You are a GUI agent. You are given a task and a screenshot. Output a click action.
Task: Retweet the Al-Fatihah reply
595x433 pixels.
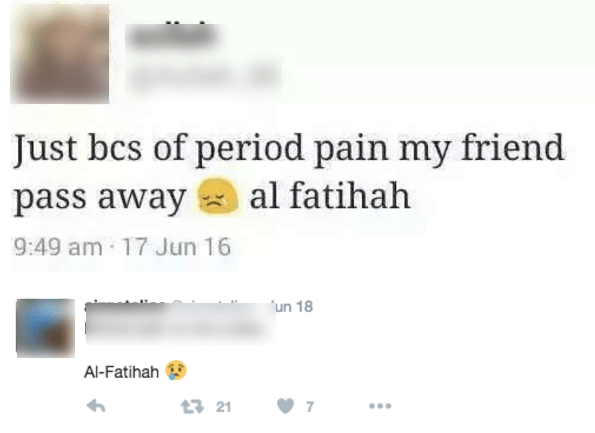coord(192,406)
